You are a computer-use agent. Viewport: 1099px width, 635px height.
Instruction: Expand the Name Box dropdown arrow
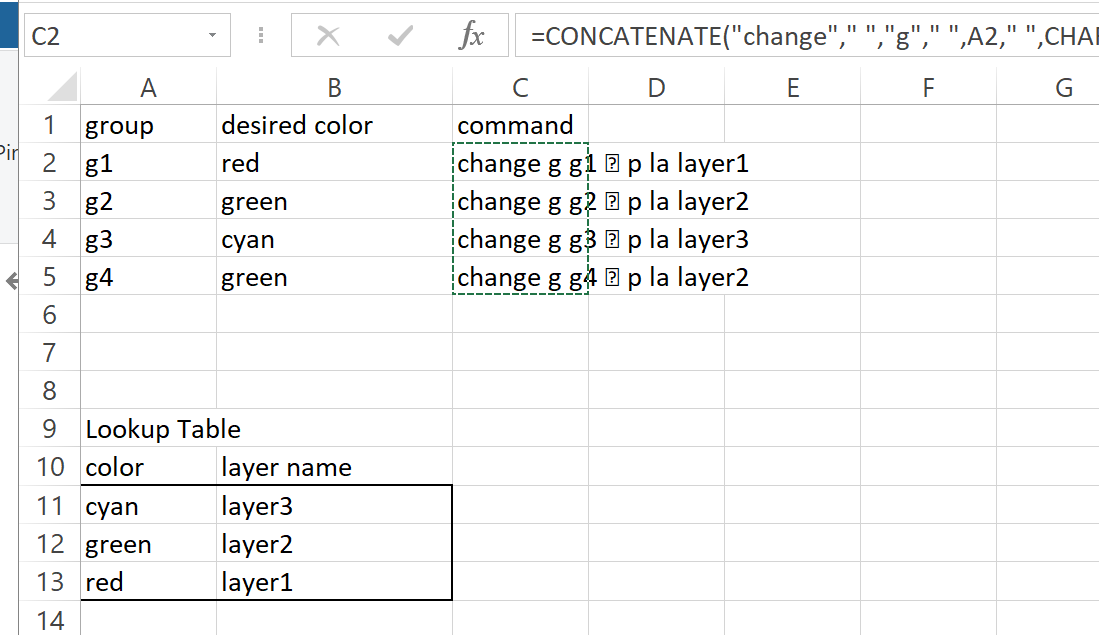(x=212, y=36)
